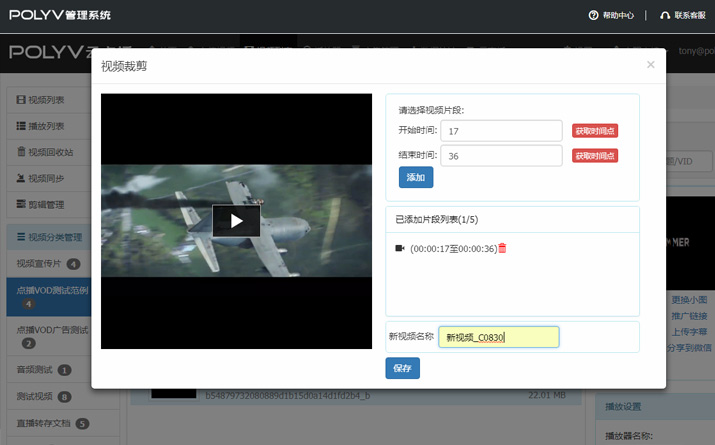Click the 新视频名称 name input field
The image size is (715, 445).
(x=500, y=337)
